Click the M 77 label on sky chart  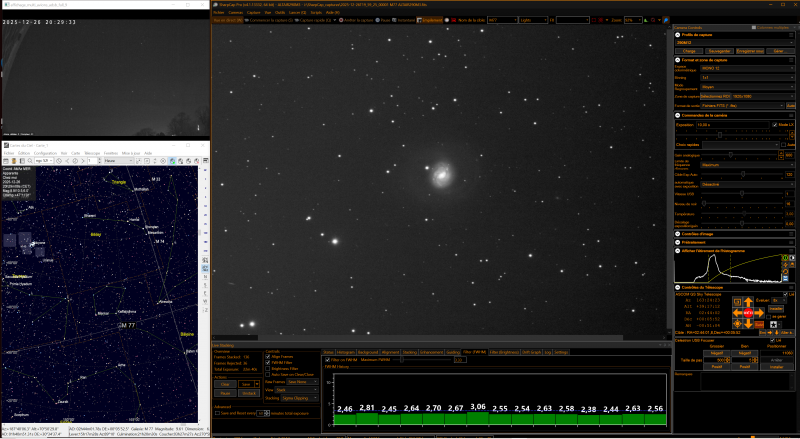[128, 325]
